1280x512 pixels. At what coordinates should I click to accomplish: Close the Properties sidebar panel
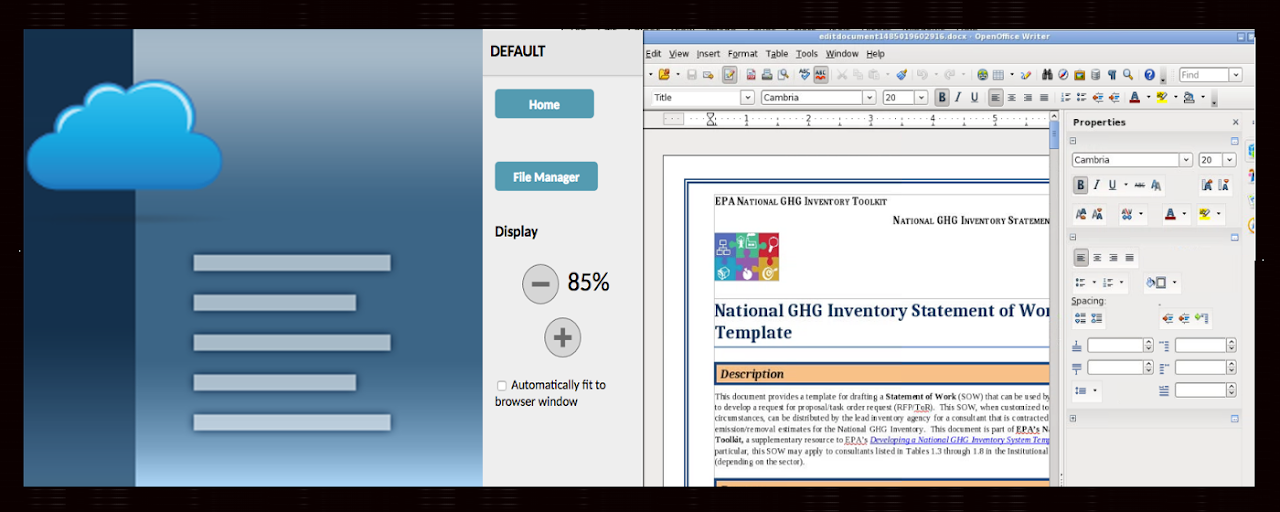tap(1235, 122)
